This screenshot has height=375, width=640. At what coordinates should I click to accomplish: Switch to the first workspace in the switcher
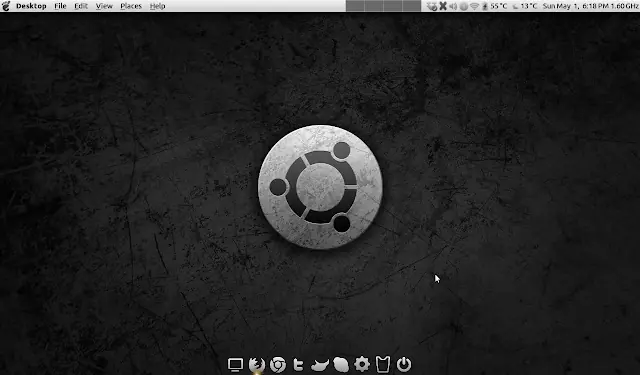click(355, 6)
